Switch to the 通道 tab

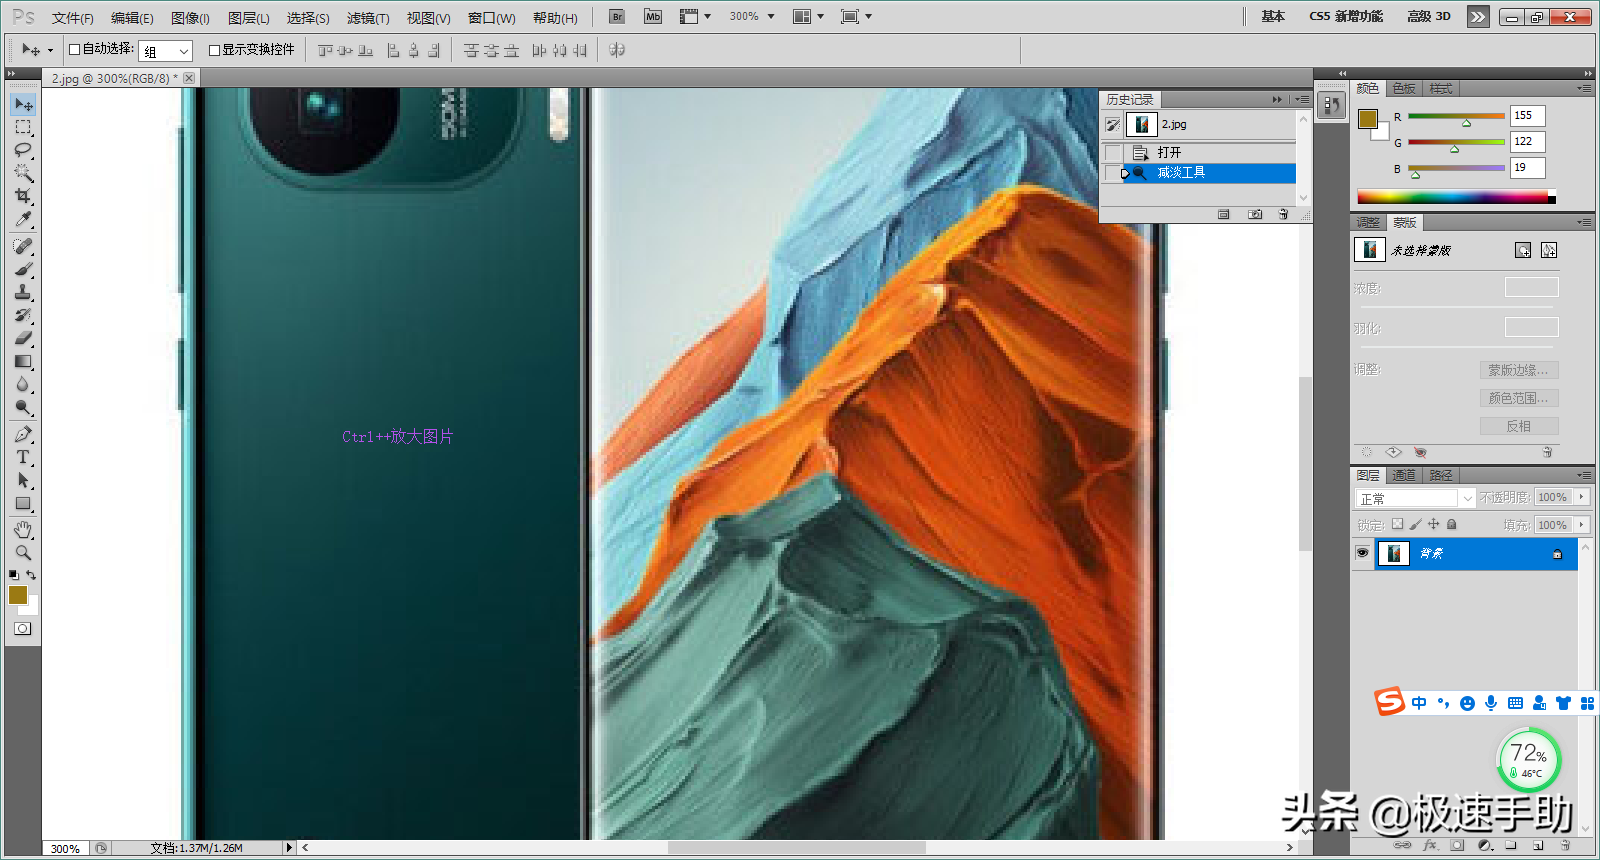(1404, 475)
